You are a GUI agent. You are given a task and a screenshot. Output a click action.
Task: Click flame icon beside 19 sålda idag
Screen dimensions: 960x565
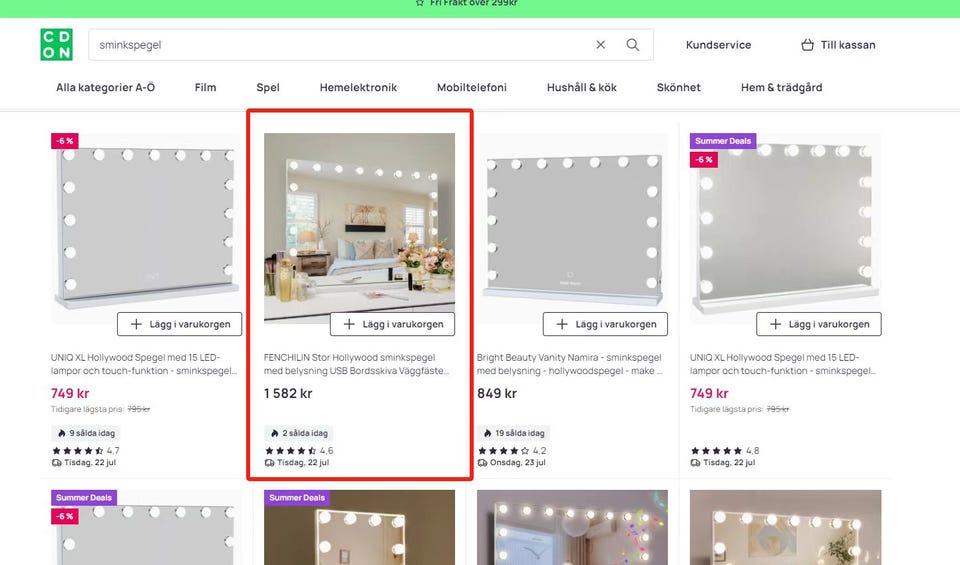point(487,433)
